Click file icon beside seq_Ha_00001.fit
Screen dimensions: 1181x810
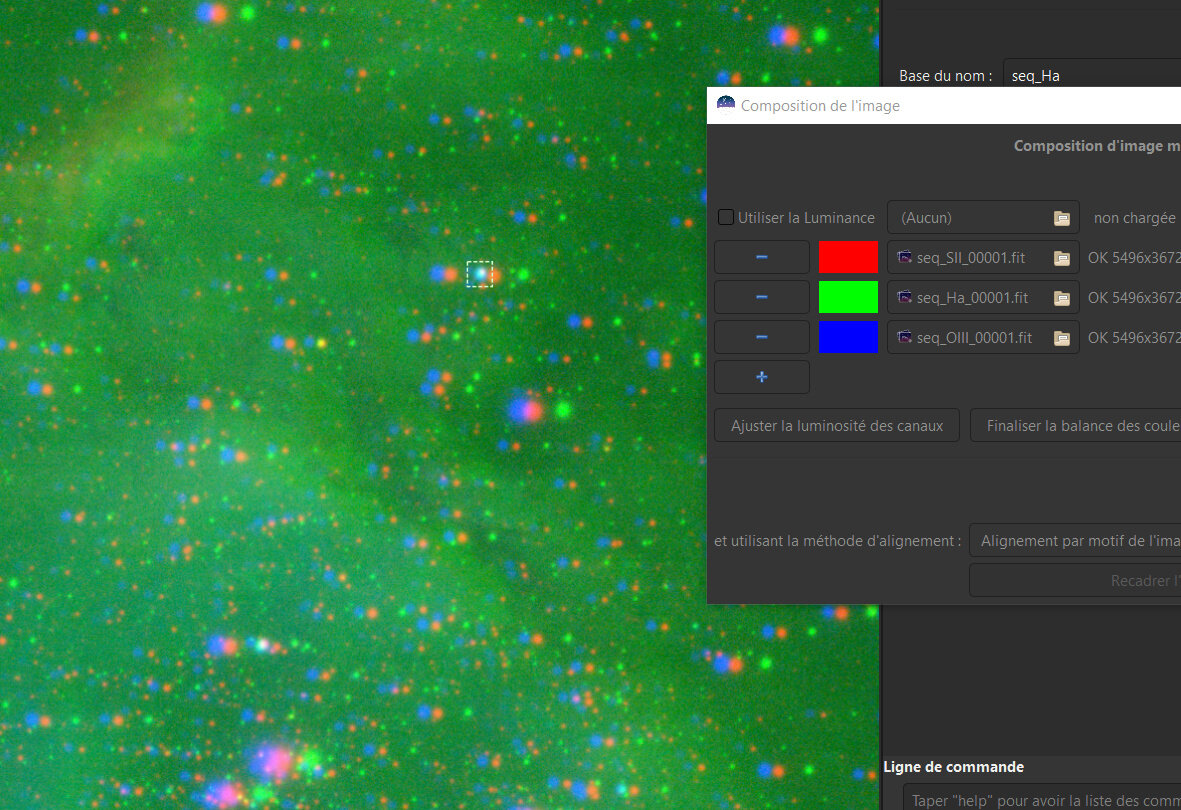905,297
